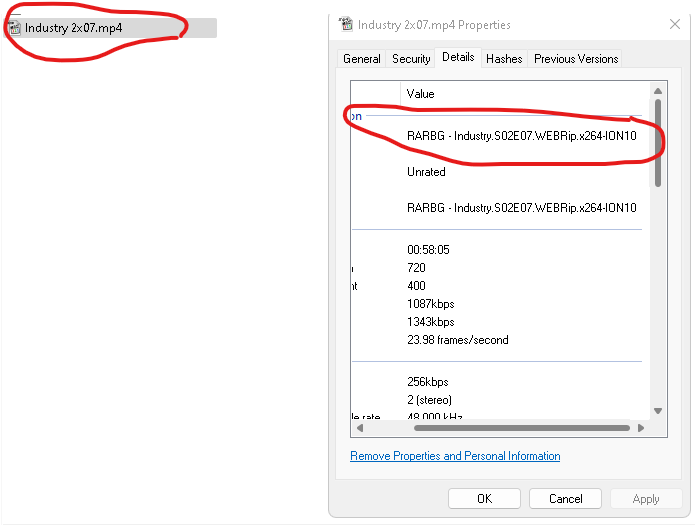Screen dimensions: 695x525
Task: Select the 256kbps audio bit rate value
Action: tap(427, 382)
